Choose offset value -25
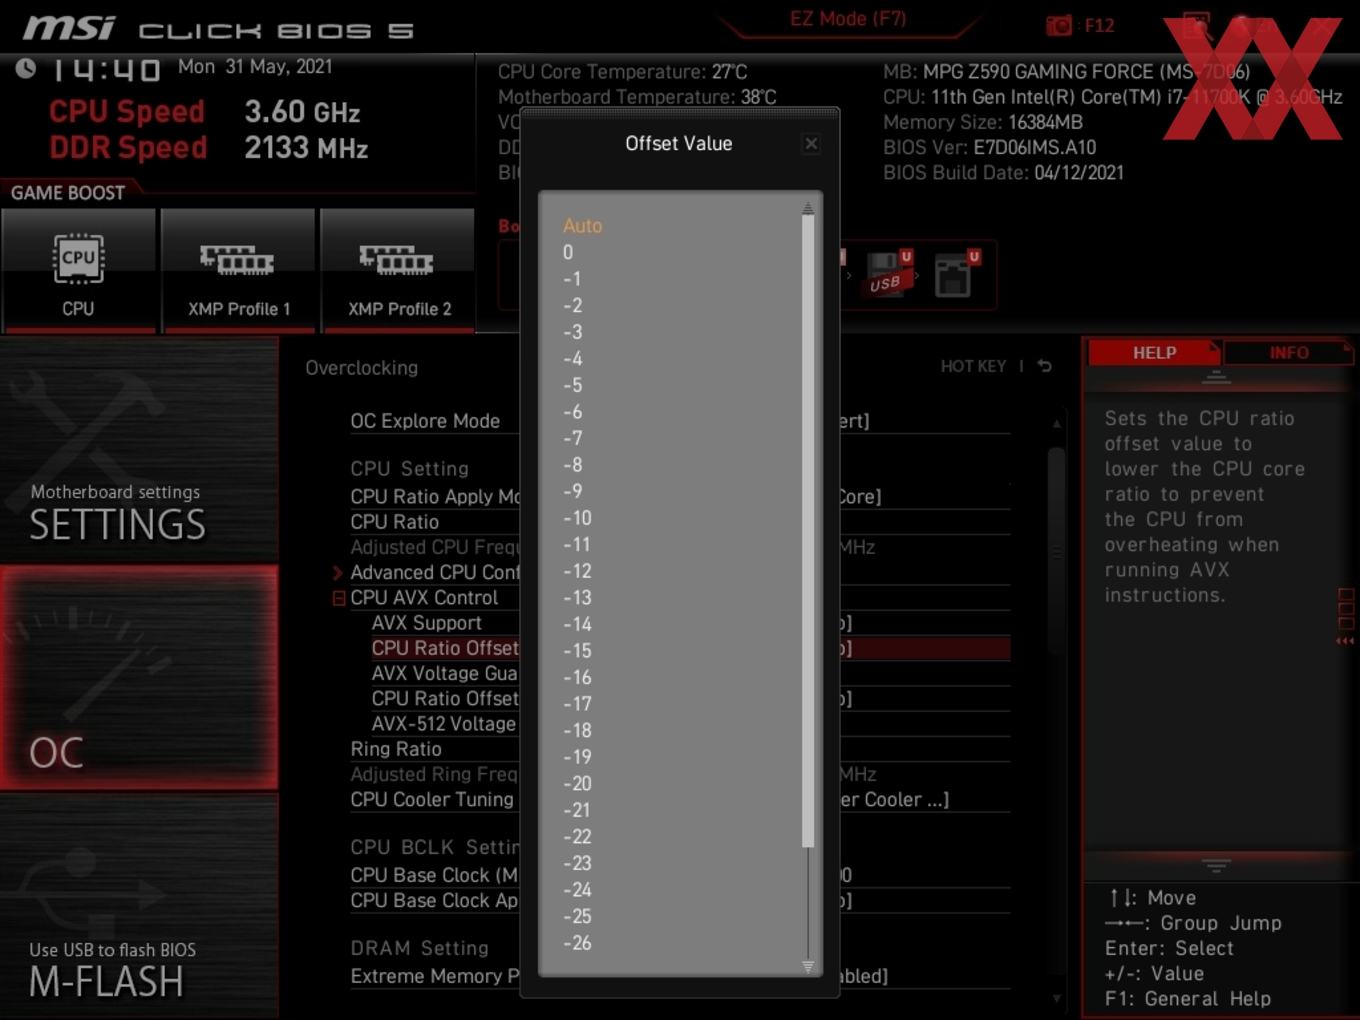The width and height of the screenshot is (1360, 1020). click(x=577, y=916)
